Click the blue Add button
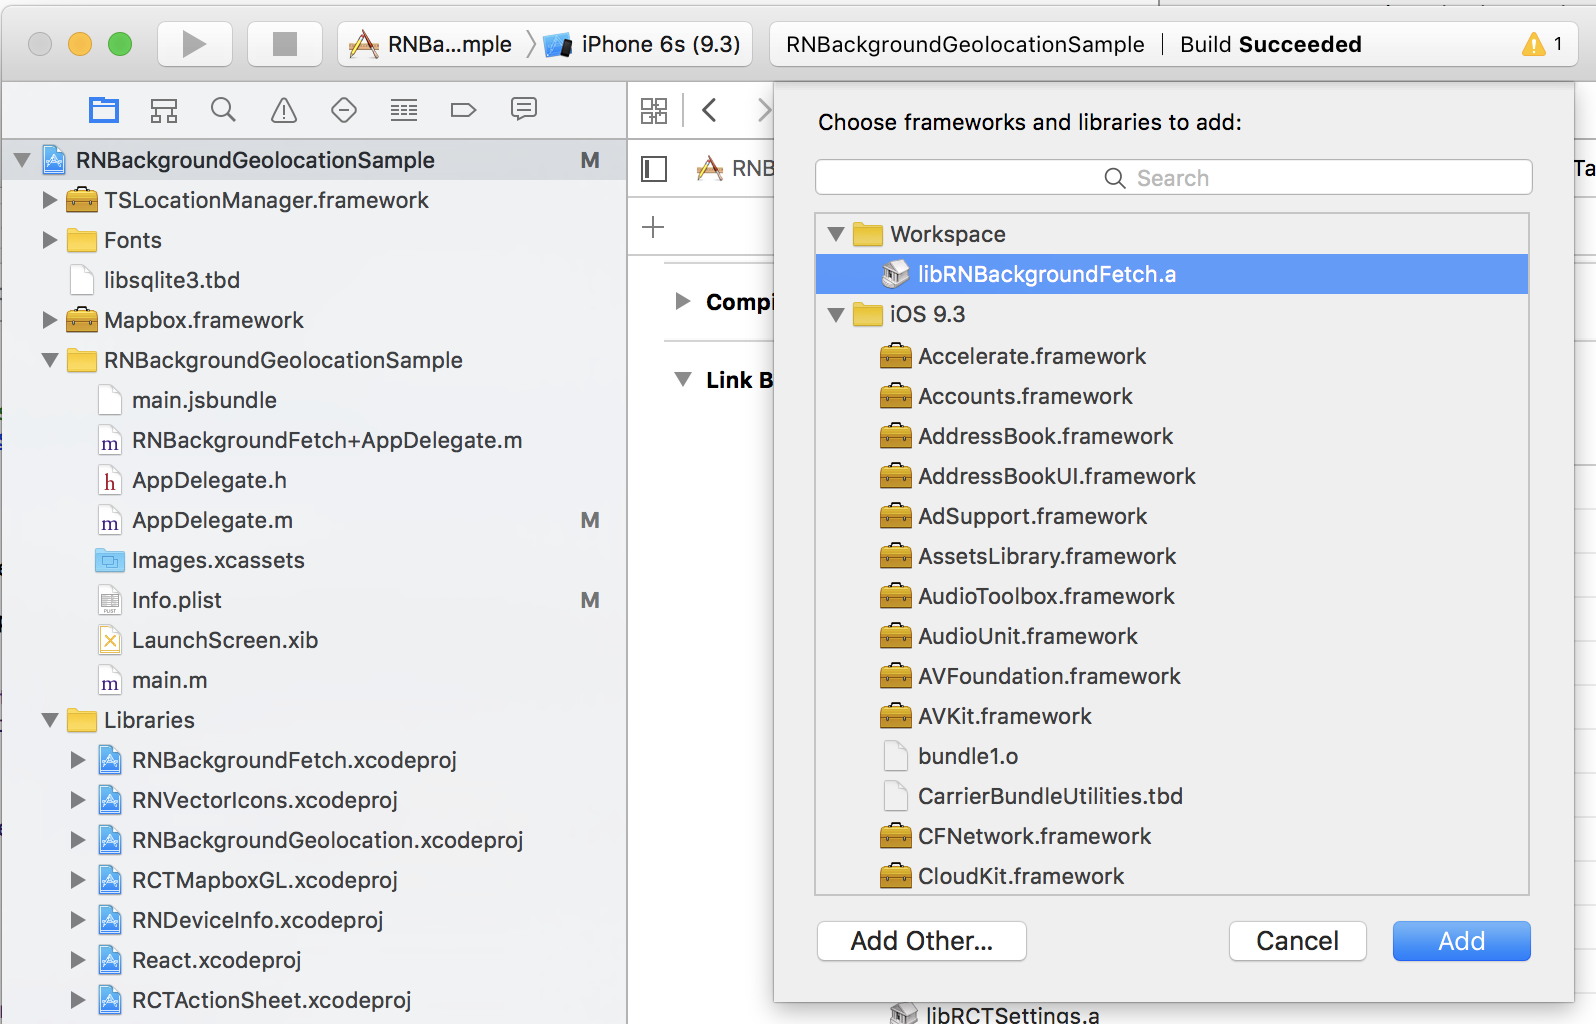The width and height of the screenshot is (1596, 1024). click(x=1462, y=941)
